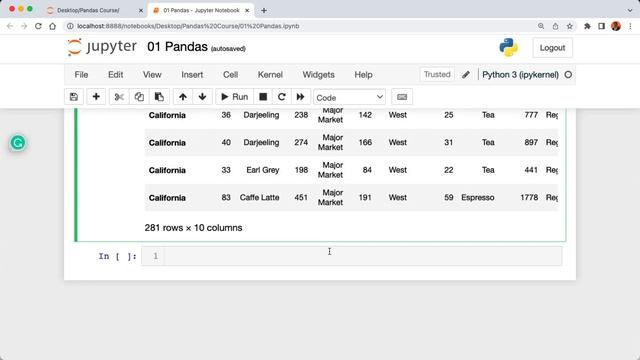The image size is (640, 360).
Task: Click the 281 rows × 10 columns text
Action: 193,228
